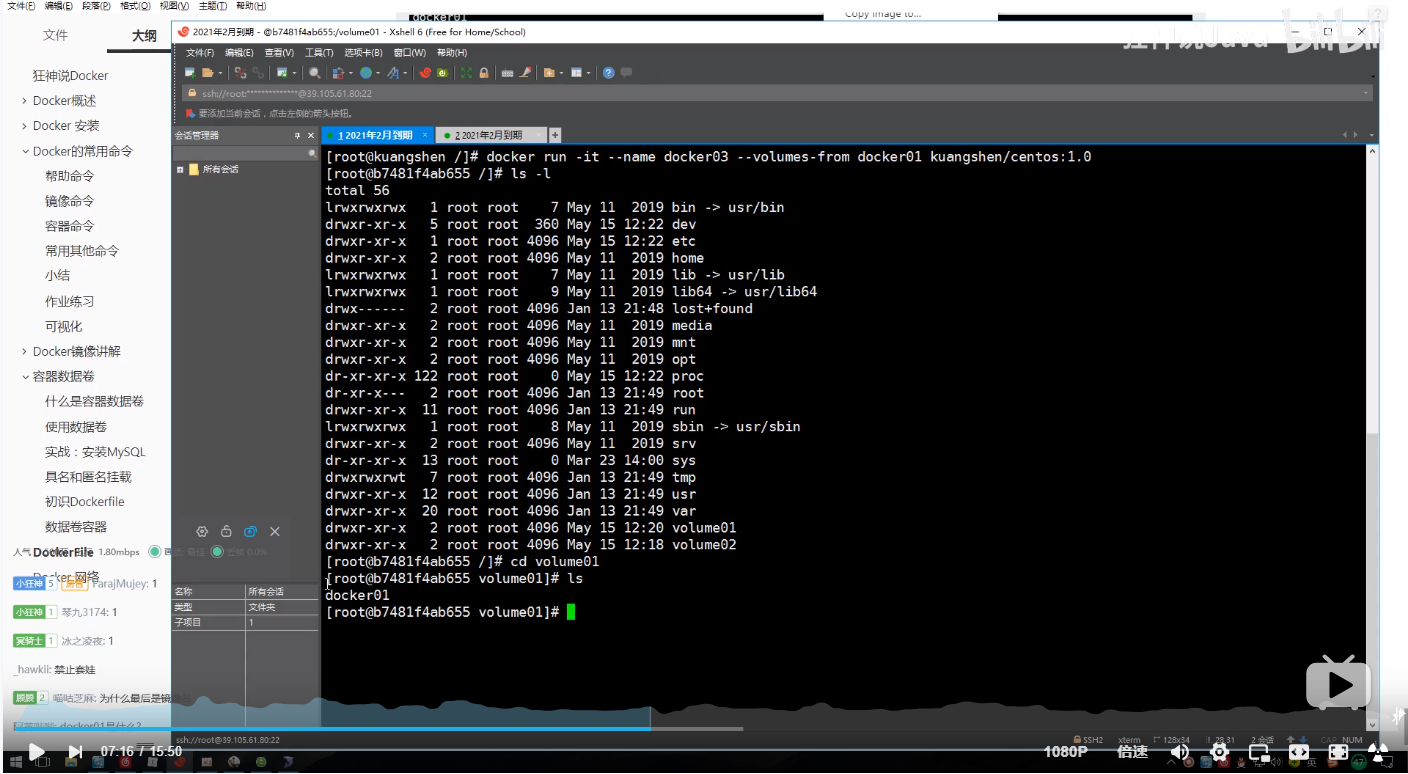Add a new session tab with plus button
The height and width of the screenshot is (774, 1408).
point(555,135)
